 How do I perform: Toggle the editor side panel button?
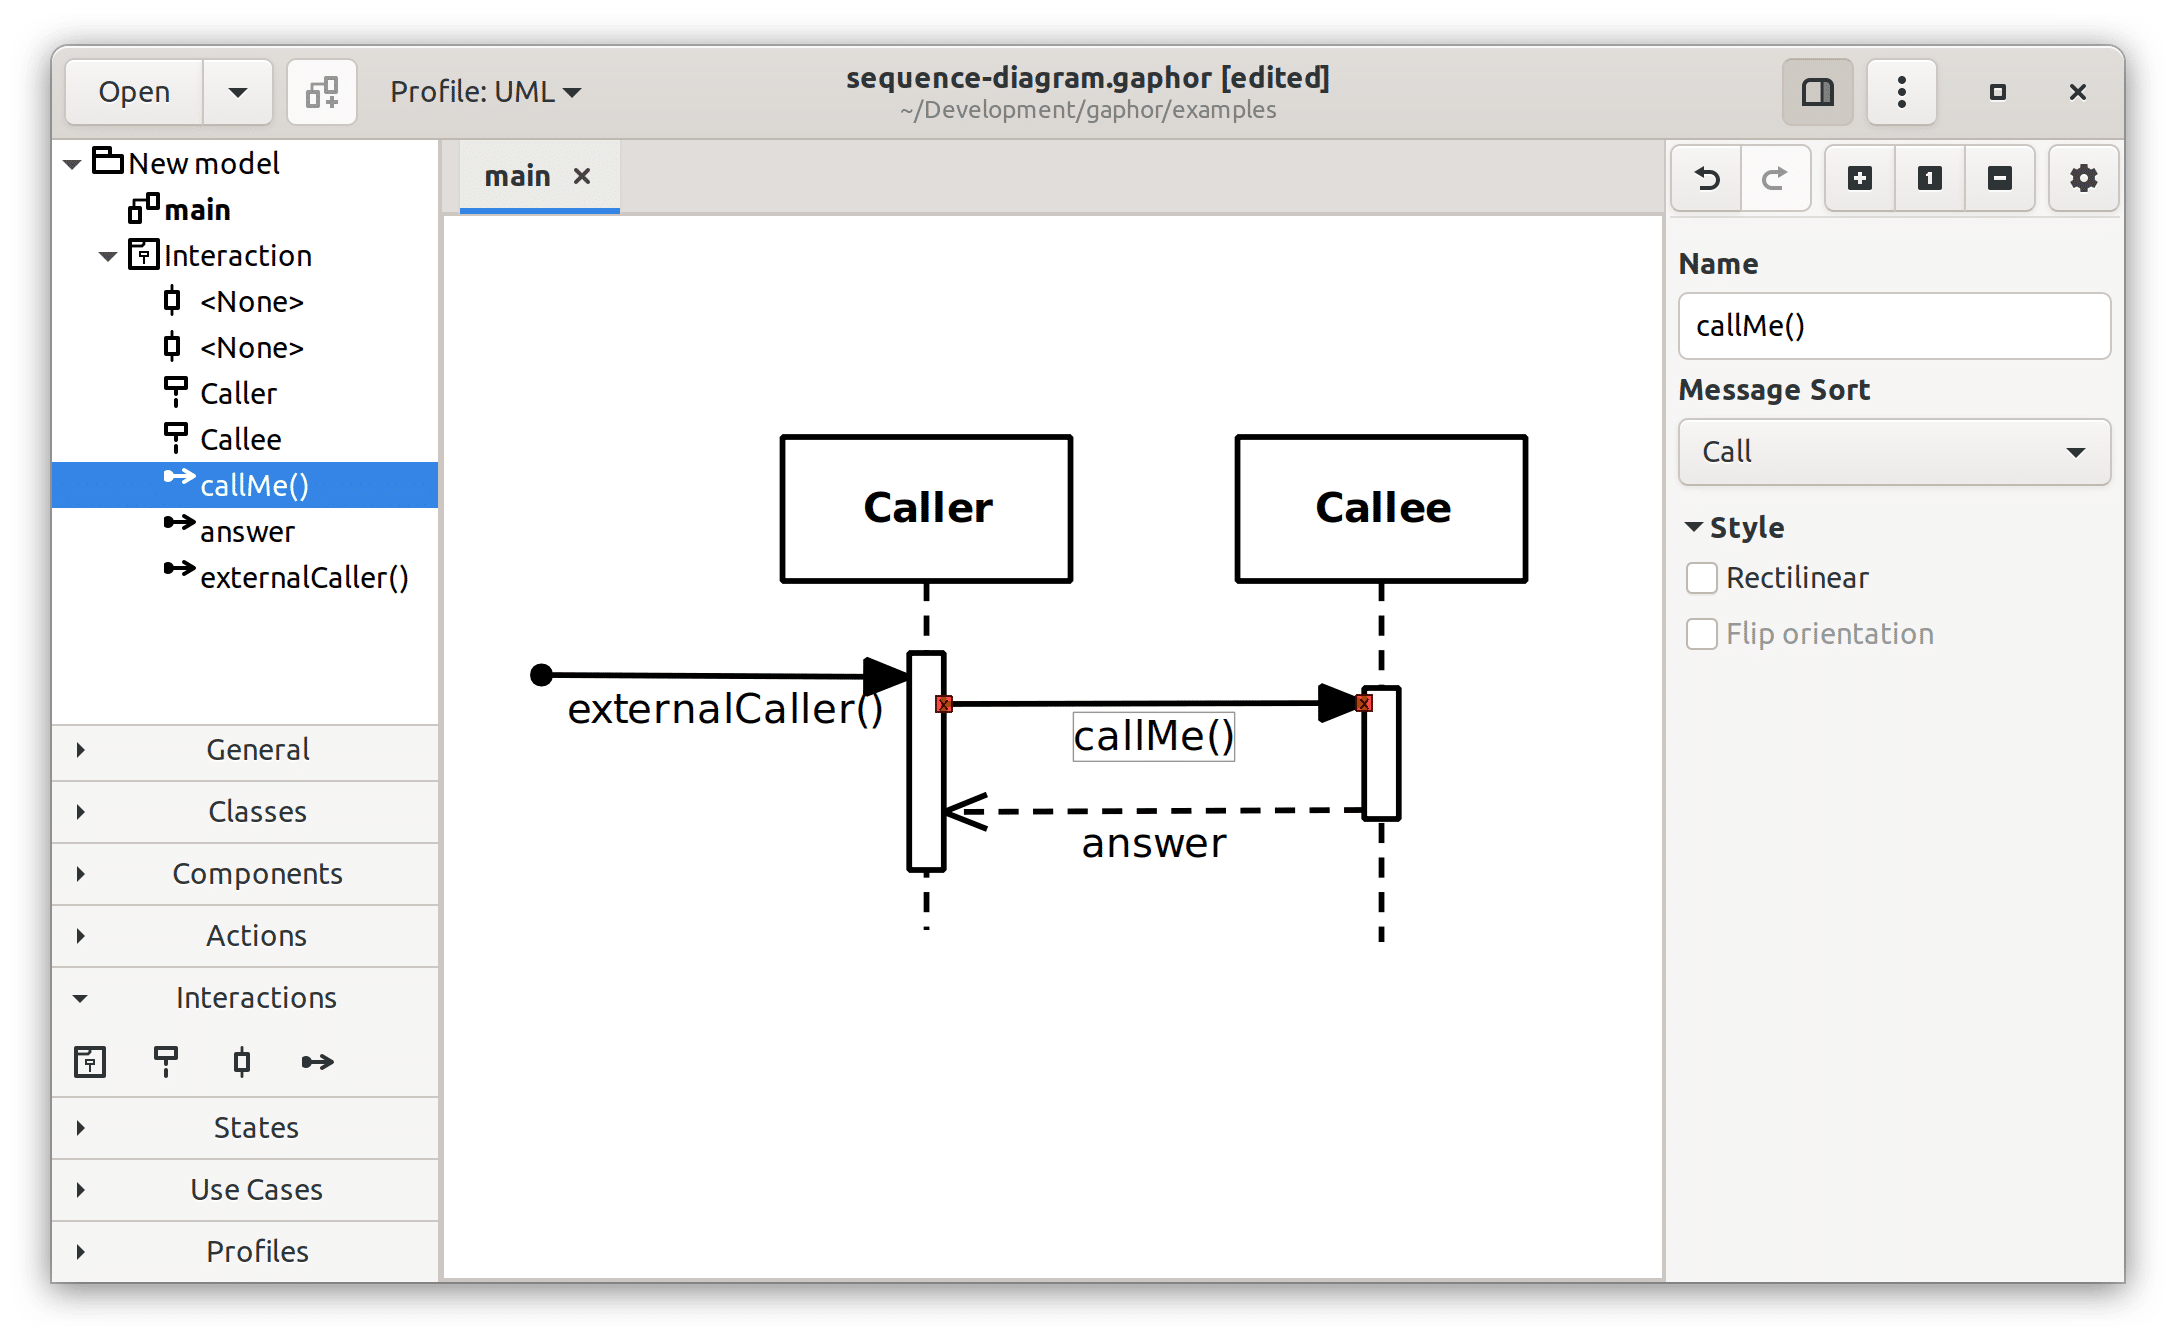[x=1817, y=92]
